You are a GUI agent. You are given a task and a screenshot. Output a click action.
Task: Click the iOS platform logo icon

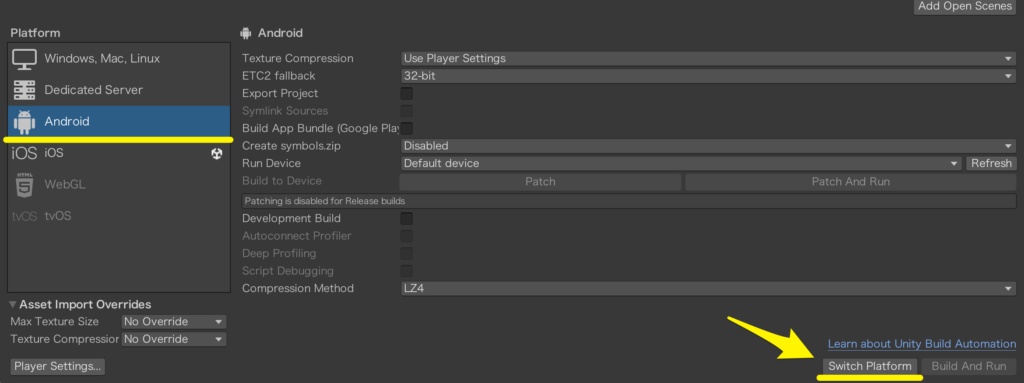click(x=24, y=153)
